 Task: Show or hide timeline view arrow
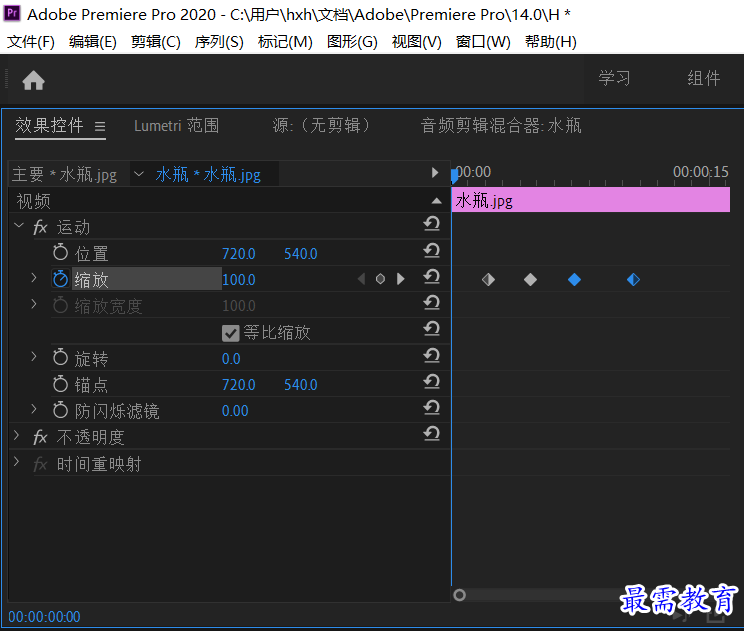pyautogui.click(x=435, y=172)
